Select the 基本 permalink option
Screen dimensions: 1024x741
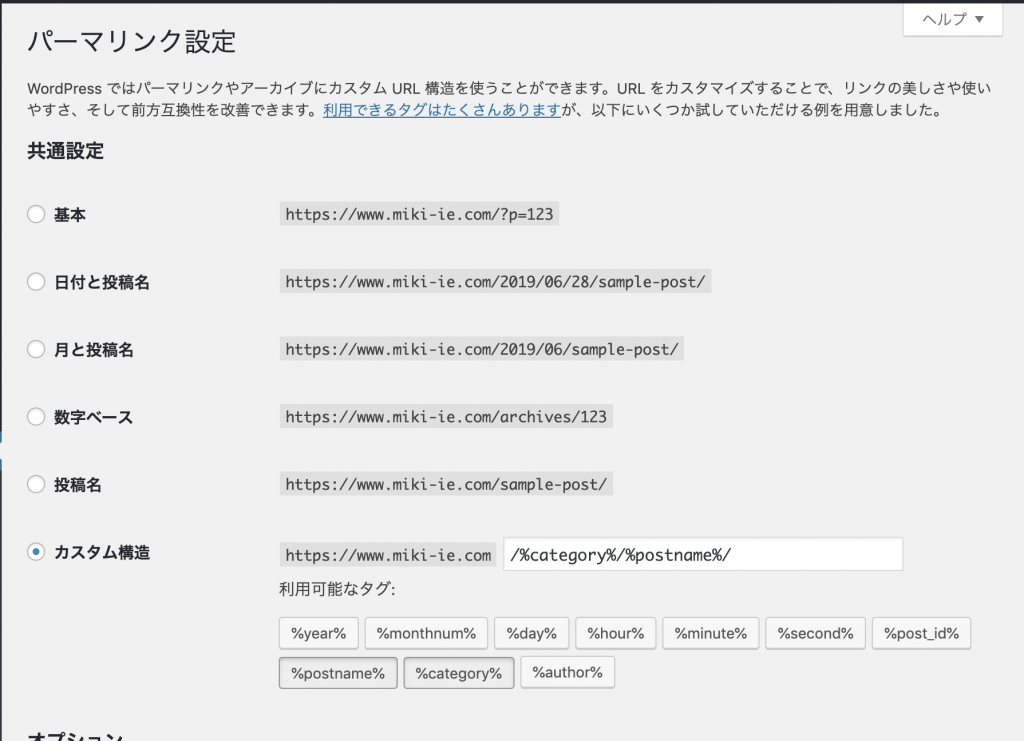36,214
